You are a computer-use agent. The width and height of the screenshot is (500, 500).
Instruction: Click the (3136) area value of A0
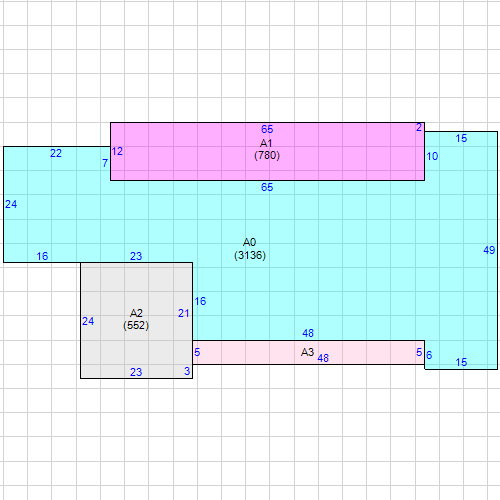coord(250,255)
